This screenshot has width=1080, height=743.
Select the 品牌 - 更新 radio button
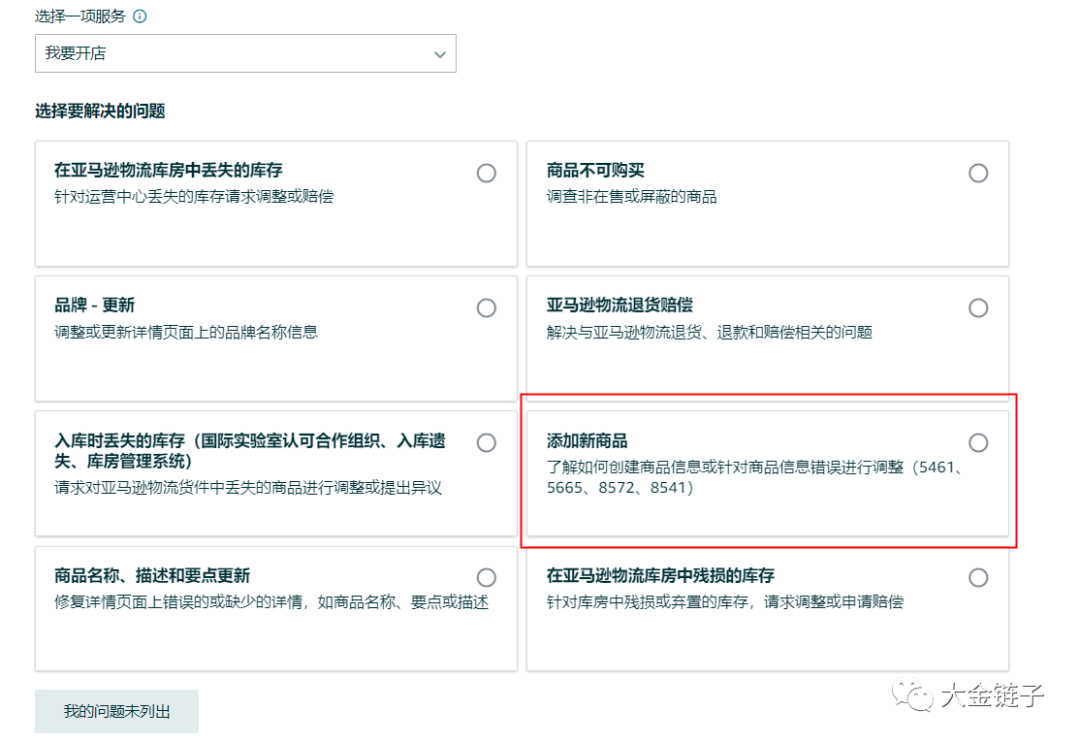486,308
